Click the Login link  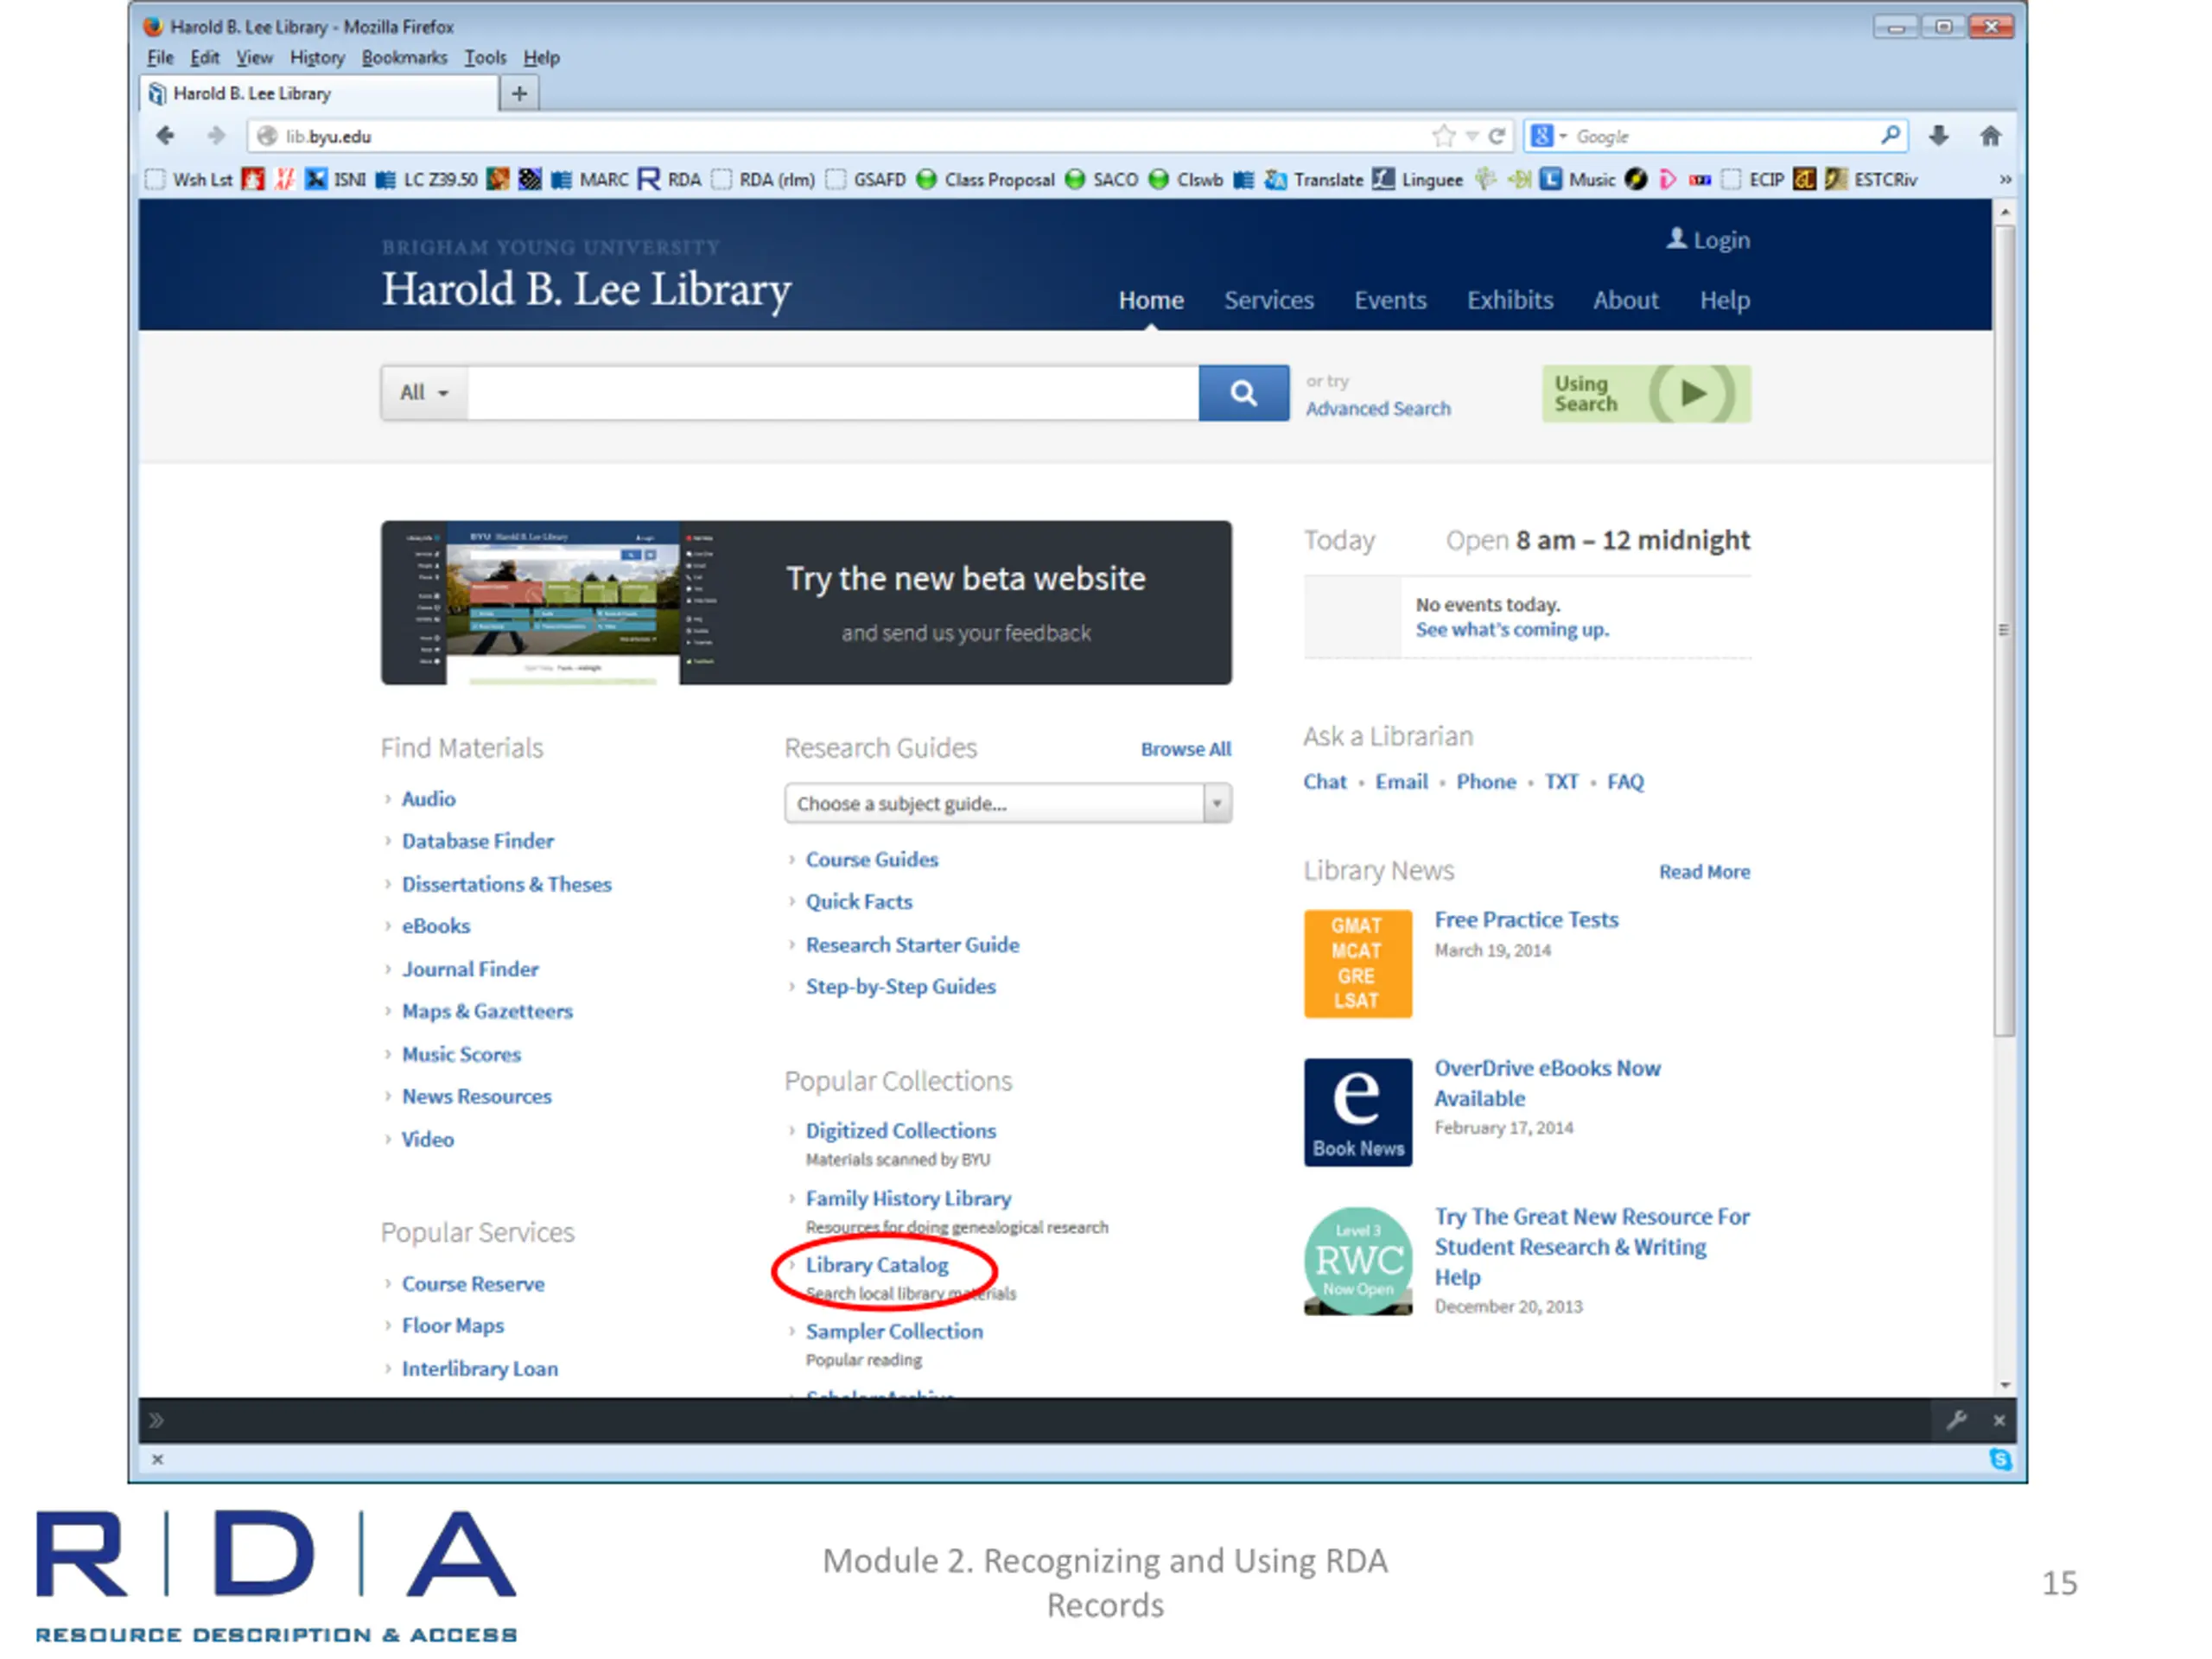[1707, 240]
